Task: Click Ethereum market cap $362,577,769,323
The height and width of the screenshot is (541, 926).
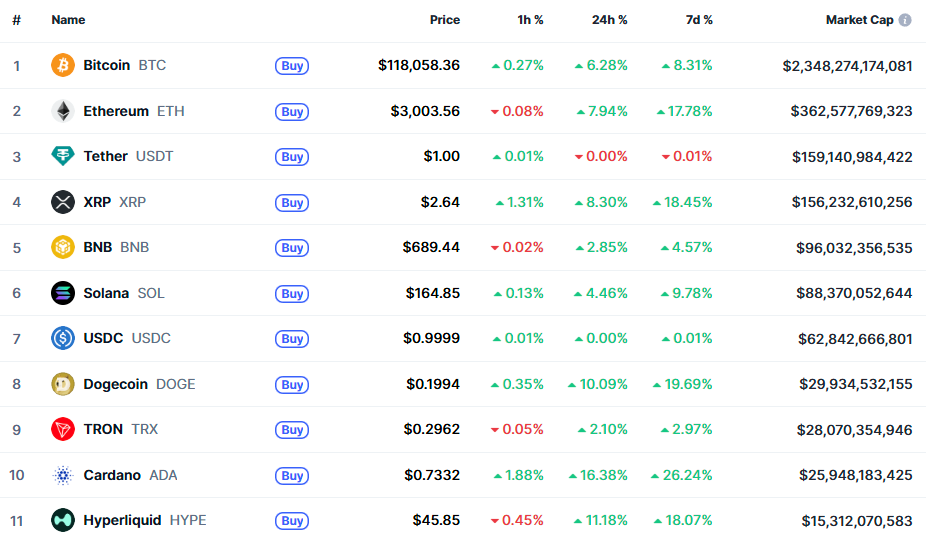Action: point(852,111)
